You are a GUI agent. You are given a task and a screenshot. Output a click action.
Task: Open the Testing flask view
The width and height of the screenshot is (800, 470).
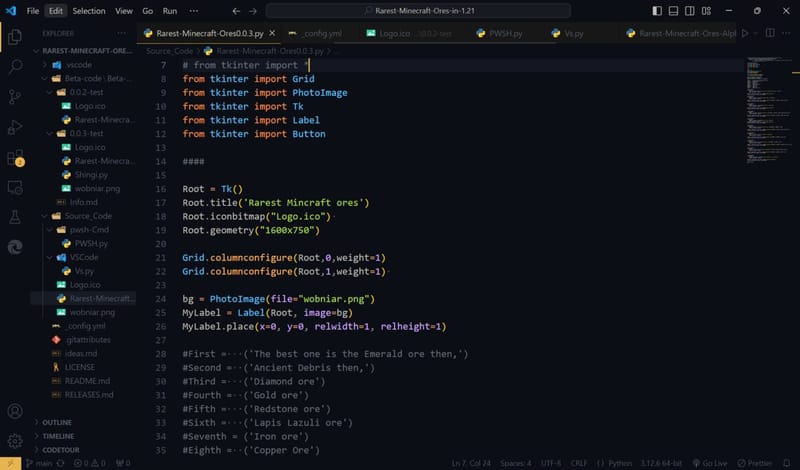[x=15, y=217]
